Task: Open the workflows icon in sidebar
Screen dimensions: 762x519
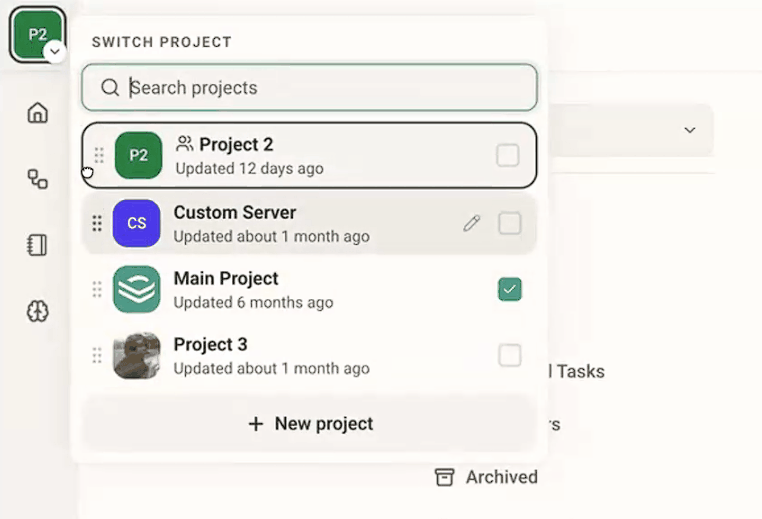Action: [37, 179]
